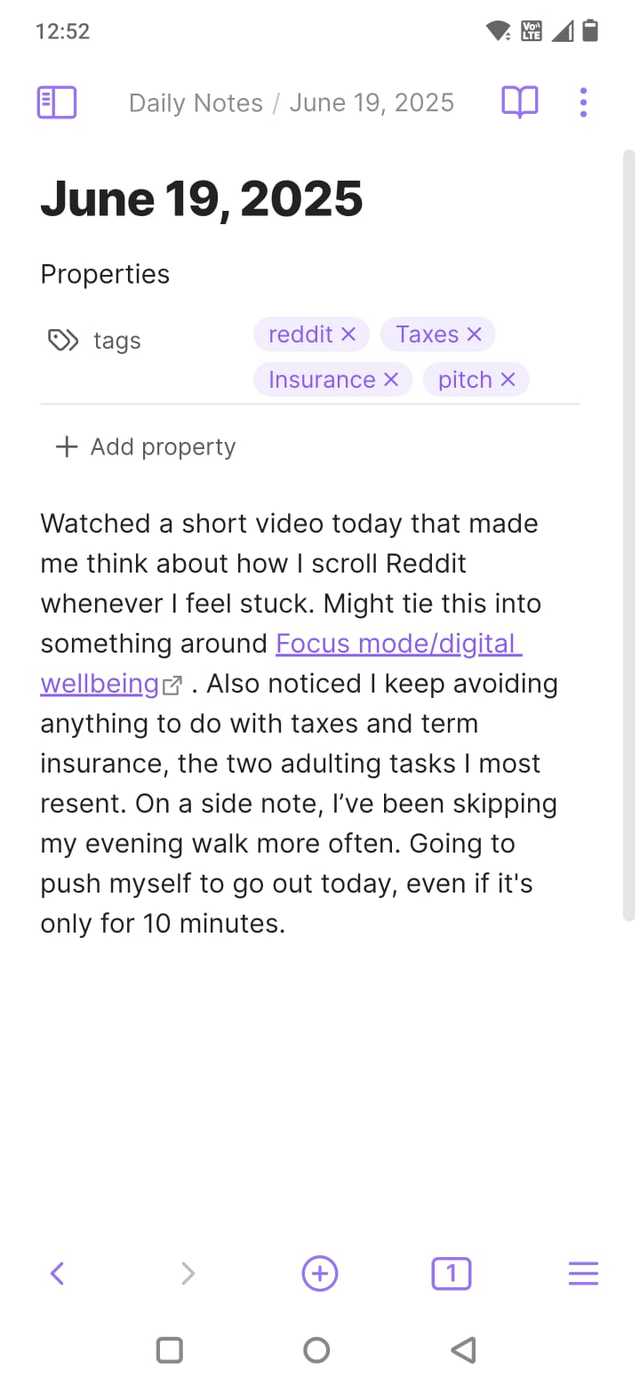Click the tags property icon
640x1387 pixels.
(62, 341)
